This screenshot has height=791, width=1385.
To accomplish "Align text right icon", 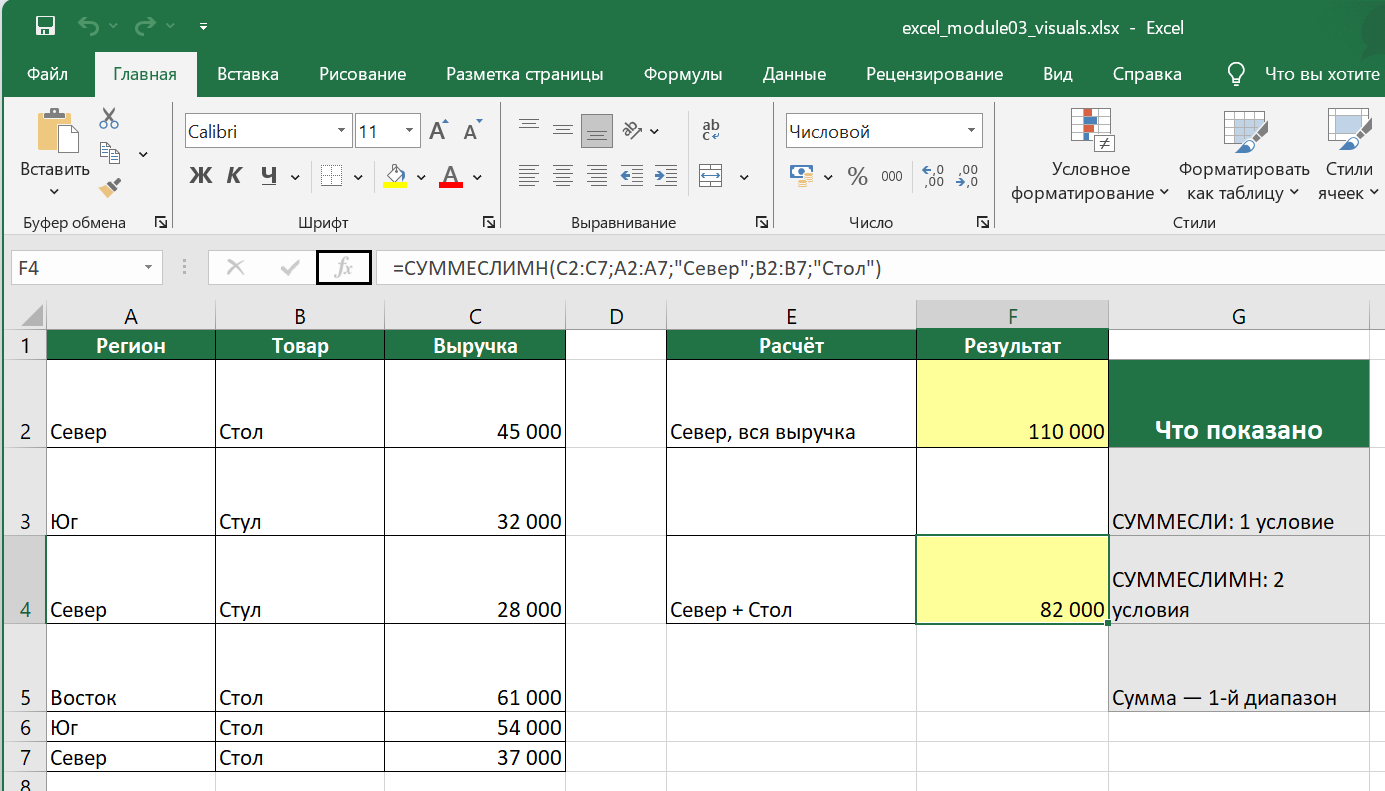I will (x=597, y=176).
